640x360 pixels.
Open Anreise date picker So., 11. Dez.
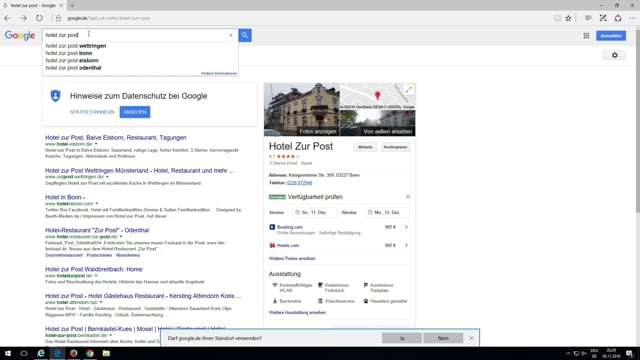pyautogui.click(x=315, y=212)
